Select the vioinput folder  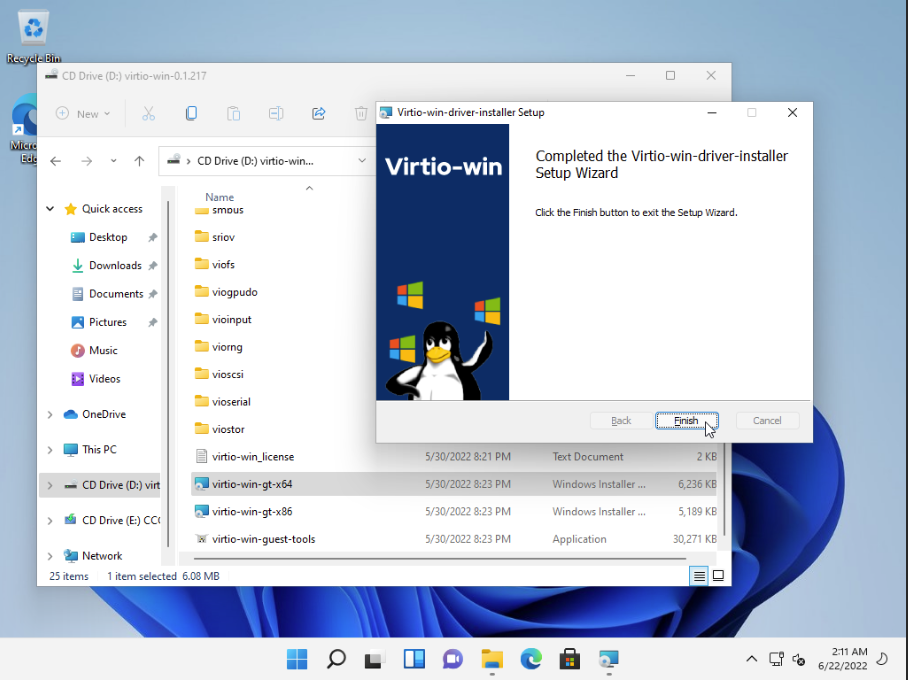pos(232,319)
